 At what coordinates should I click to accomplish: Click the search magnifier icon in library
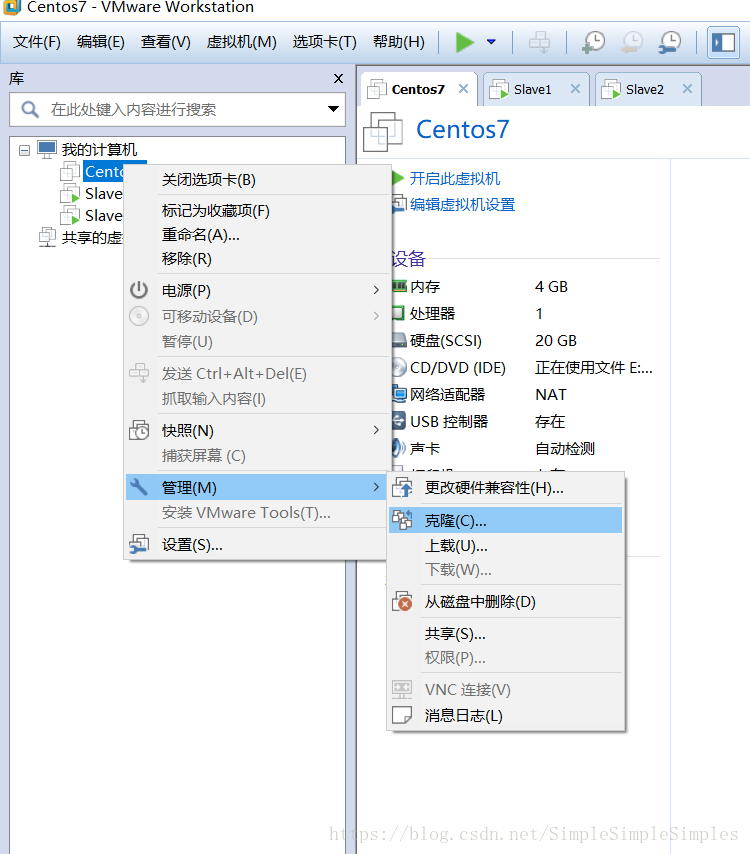point(30,109)
